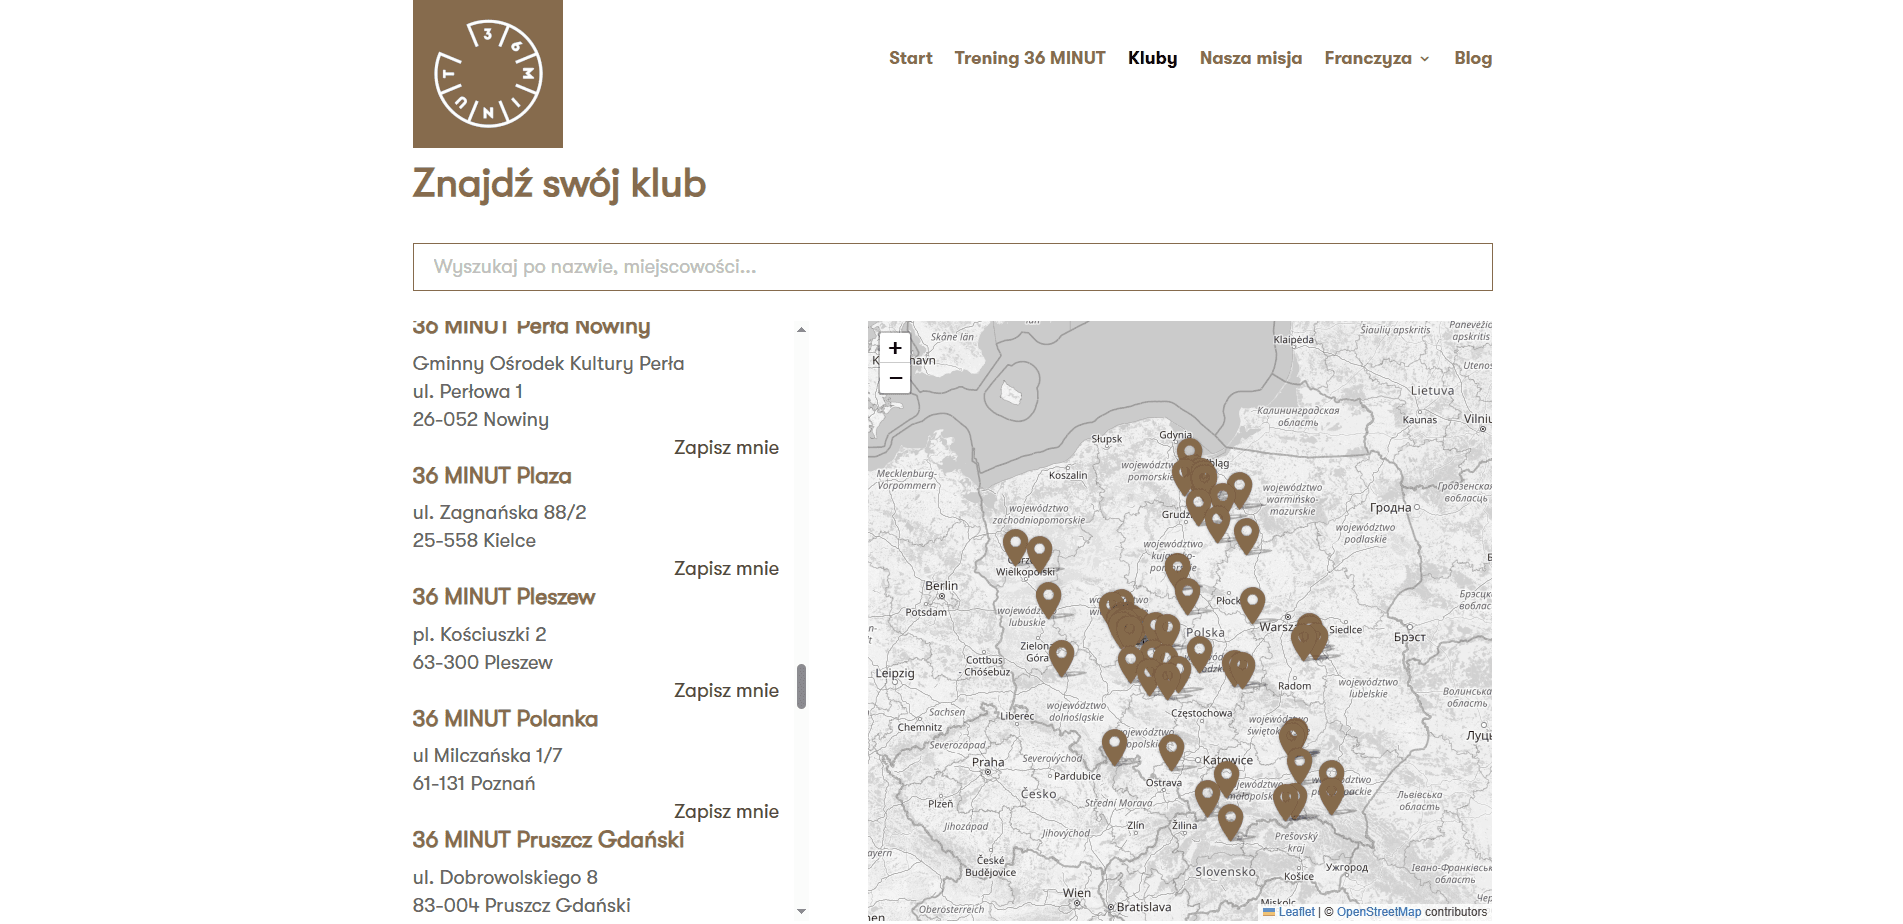
Task: Click the pin near Opole east side
Action: (x=1171, y=750)
